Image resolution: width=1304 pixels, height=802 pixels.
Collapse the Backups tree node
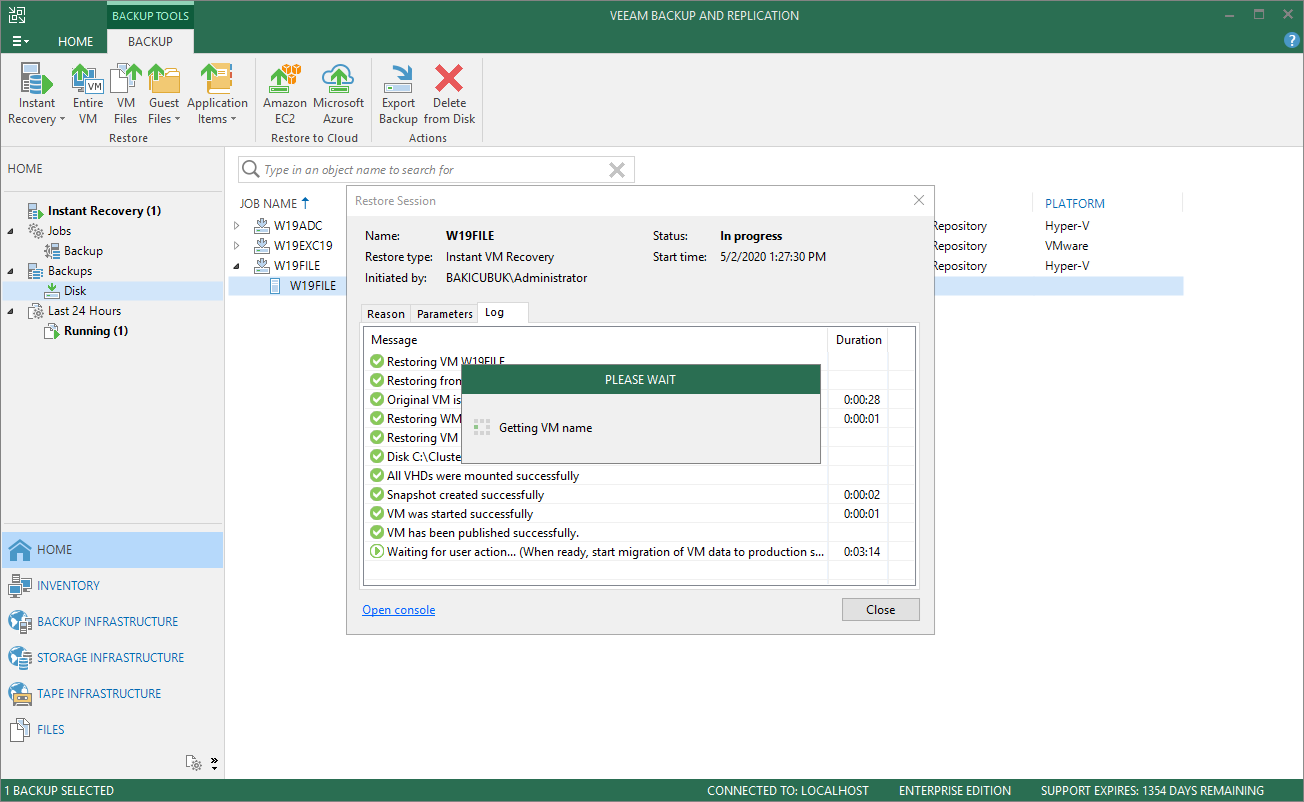click(12, 271)
